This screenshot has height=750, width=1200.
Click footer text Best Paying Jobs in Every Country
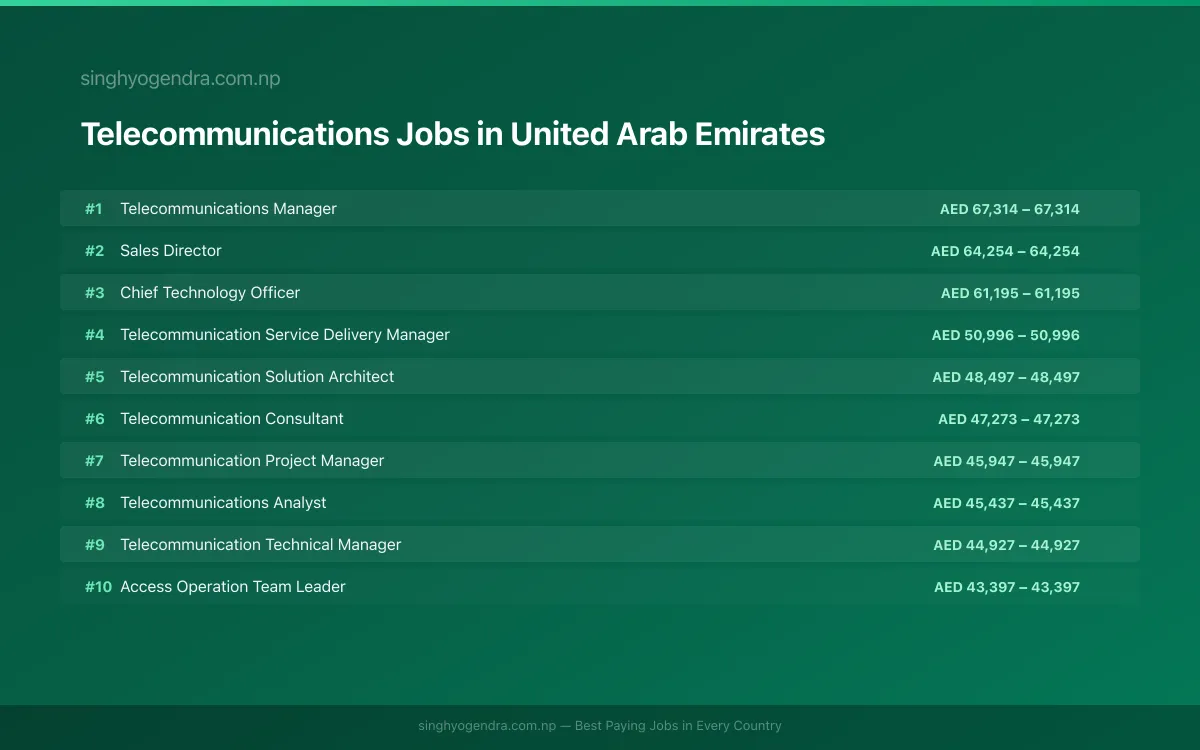[678, 726]
